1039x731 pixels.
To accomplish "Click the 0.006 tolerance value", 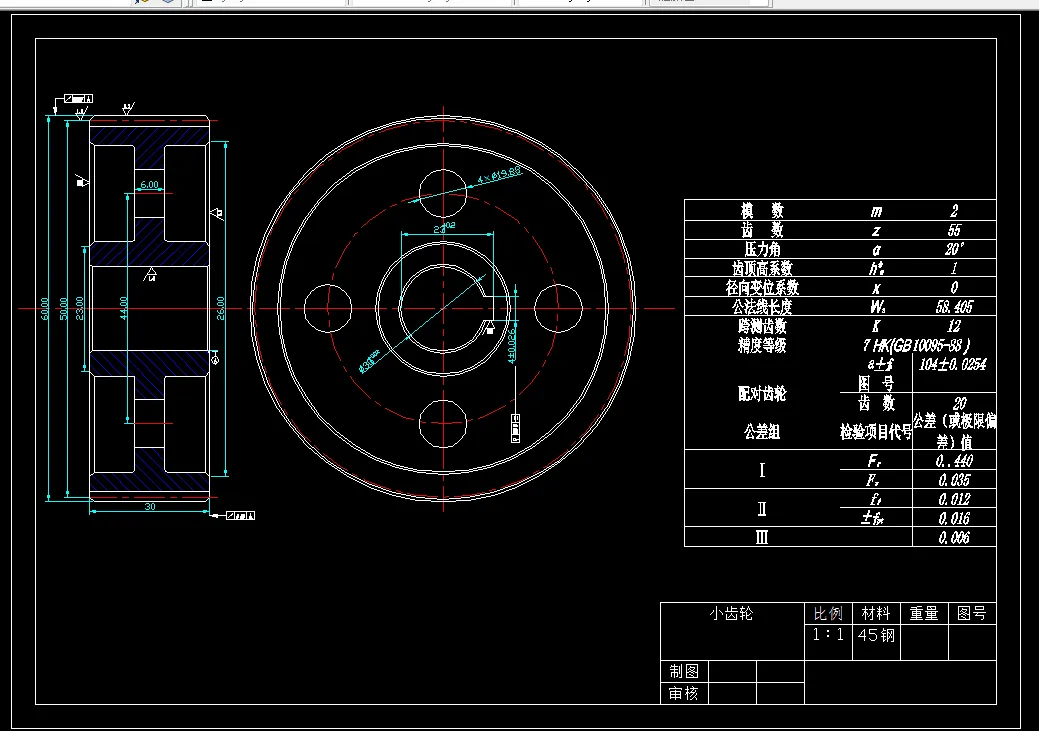I will (954, 537).
